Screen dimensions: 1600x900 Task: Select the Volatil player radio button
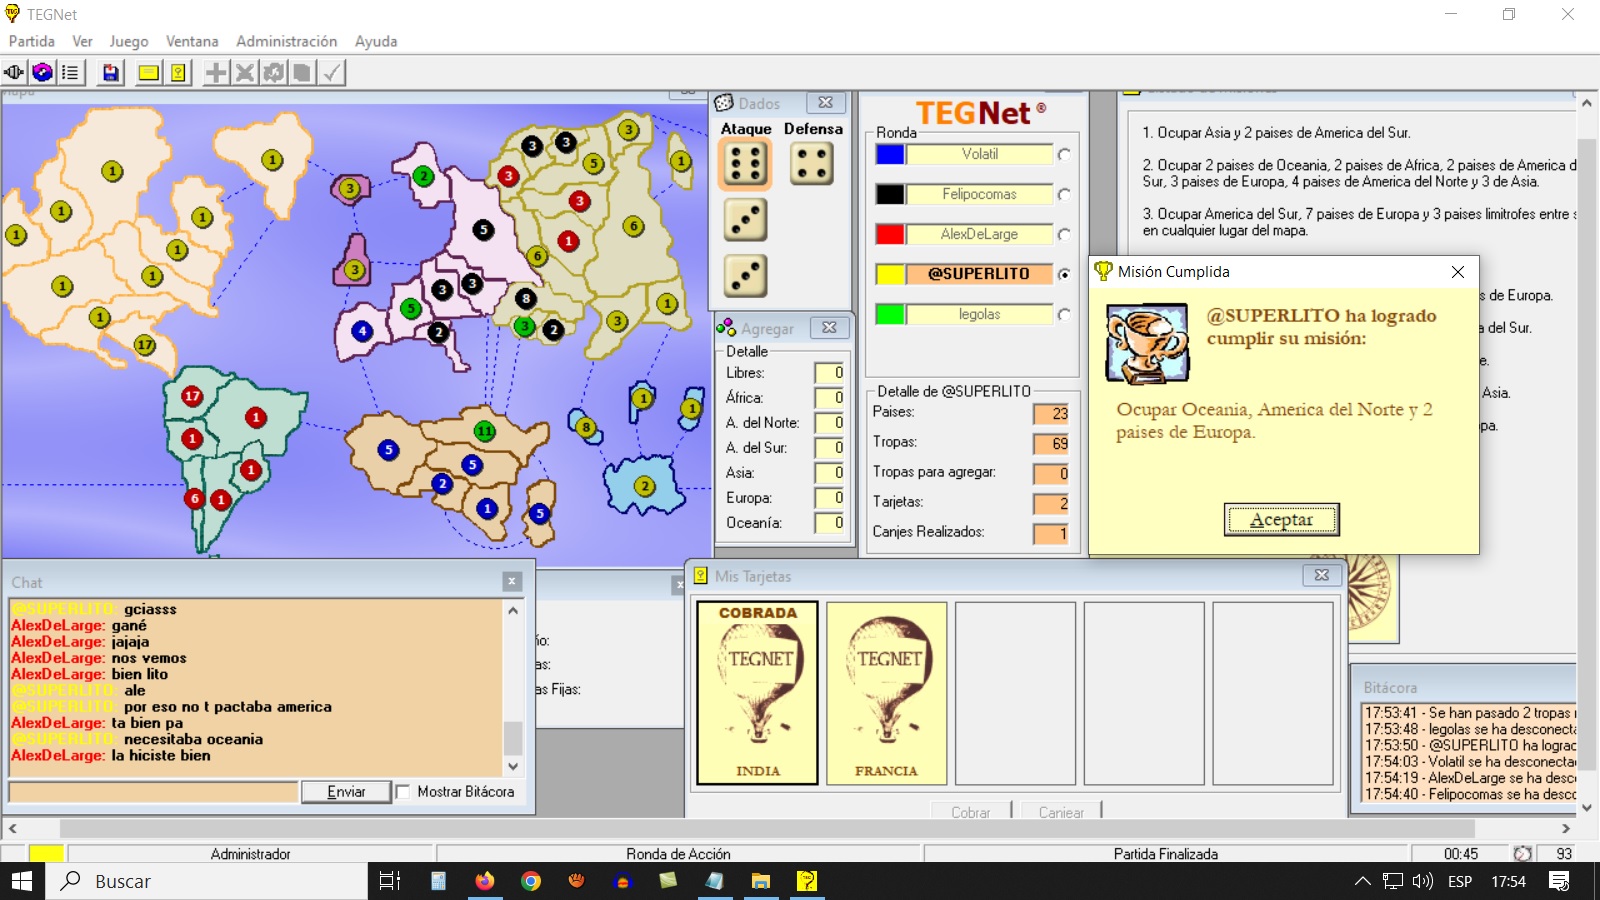(1064, 155)
